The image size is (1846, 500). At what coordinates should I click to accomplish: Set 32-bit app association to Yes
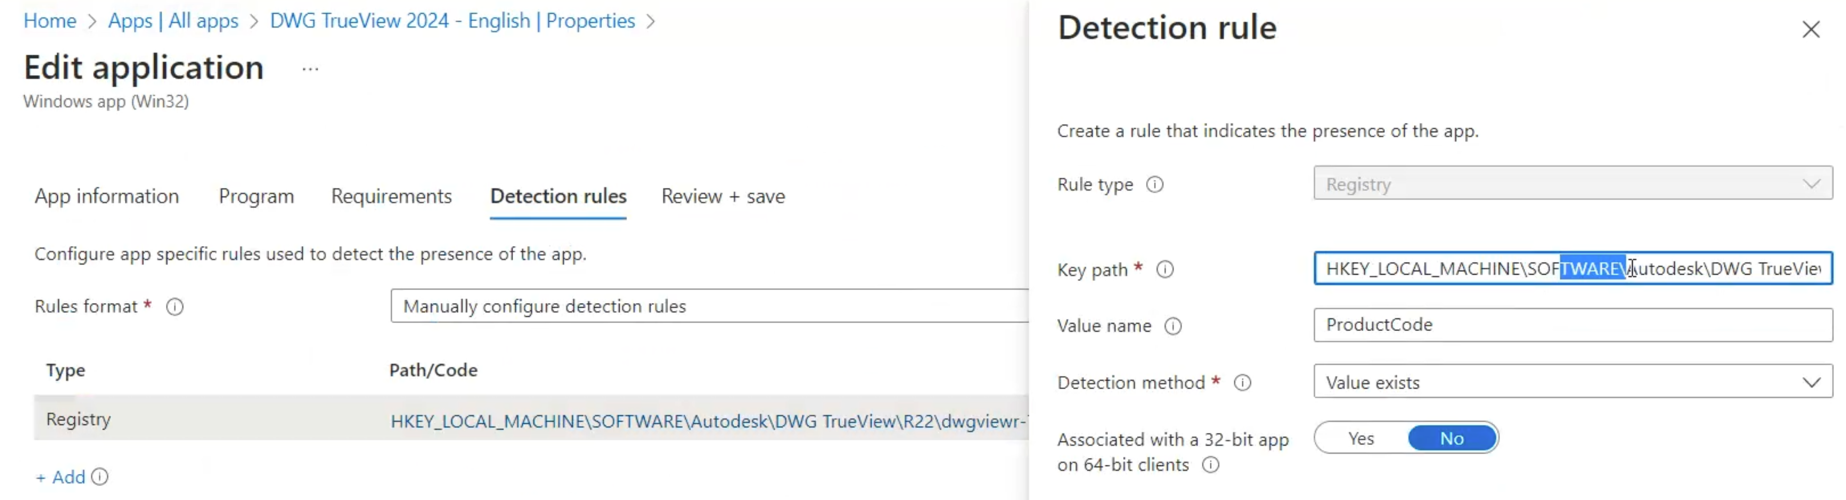pos(1361,438)
